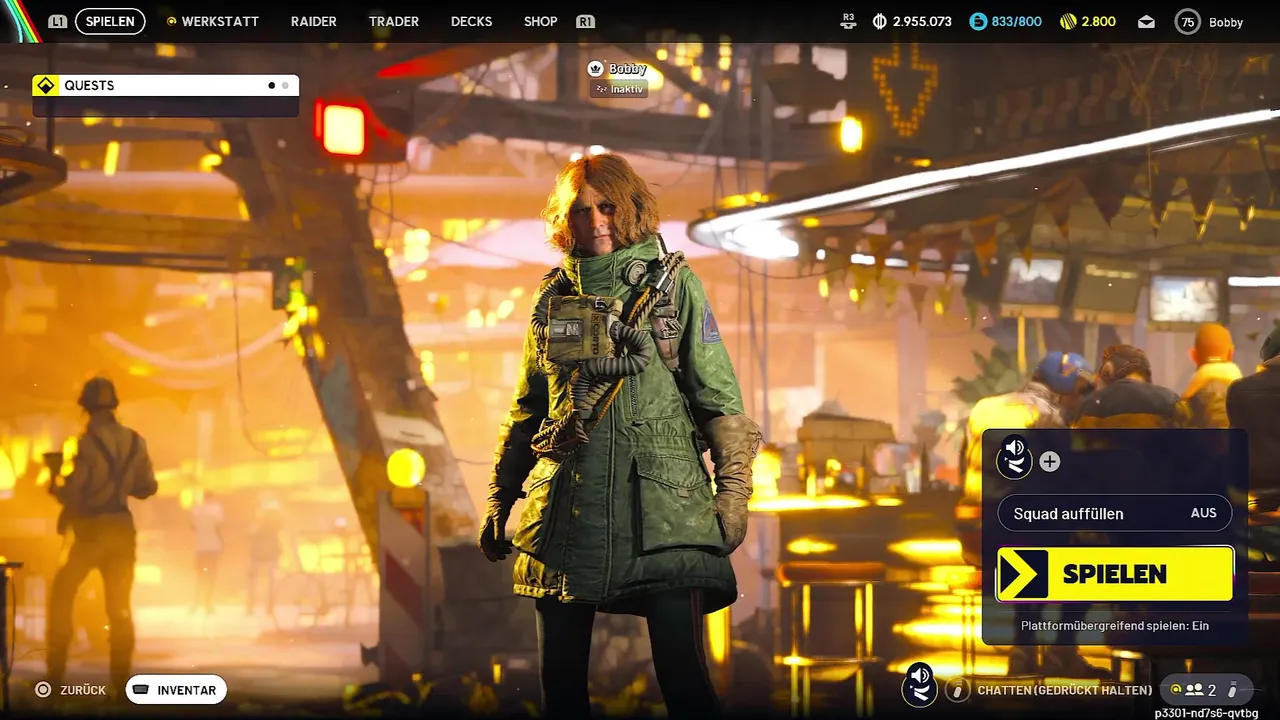
Task: Click the yellow QUESTS diamond icon
Action: 45,85
